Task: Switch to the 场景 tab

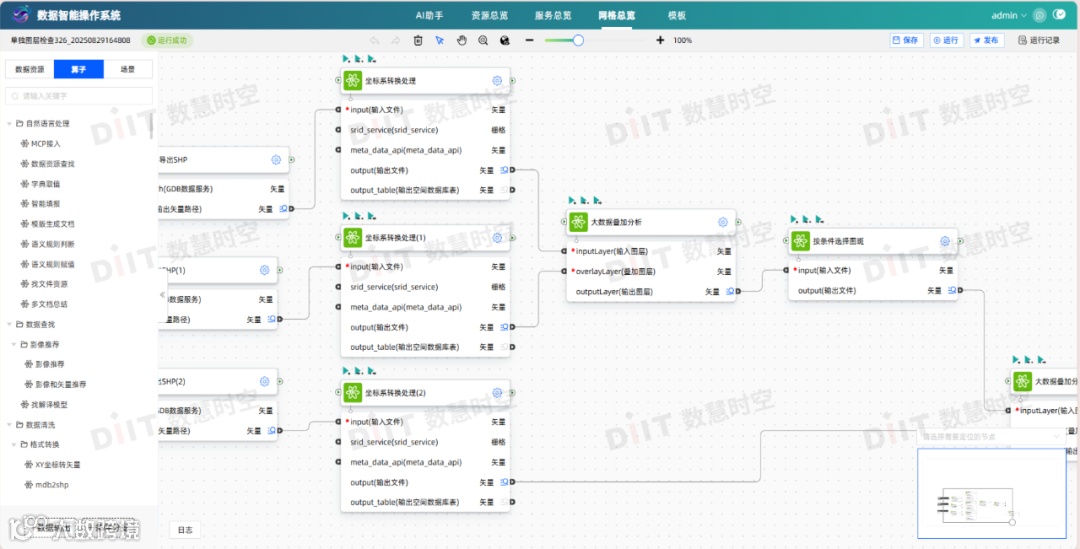Action: click(x=127, y=69)
